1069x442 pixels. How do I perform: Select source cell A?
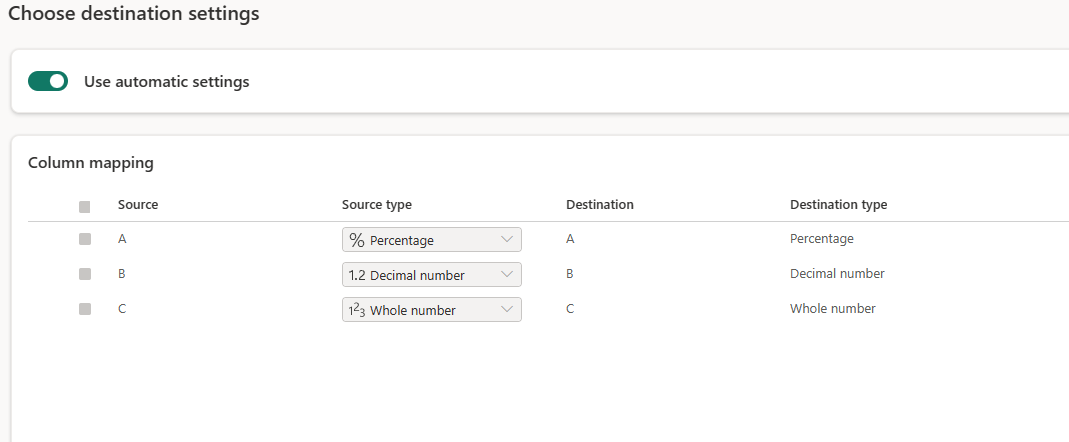tap(122, 239)
